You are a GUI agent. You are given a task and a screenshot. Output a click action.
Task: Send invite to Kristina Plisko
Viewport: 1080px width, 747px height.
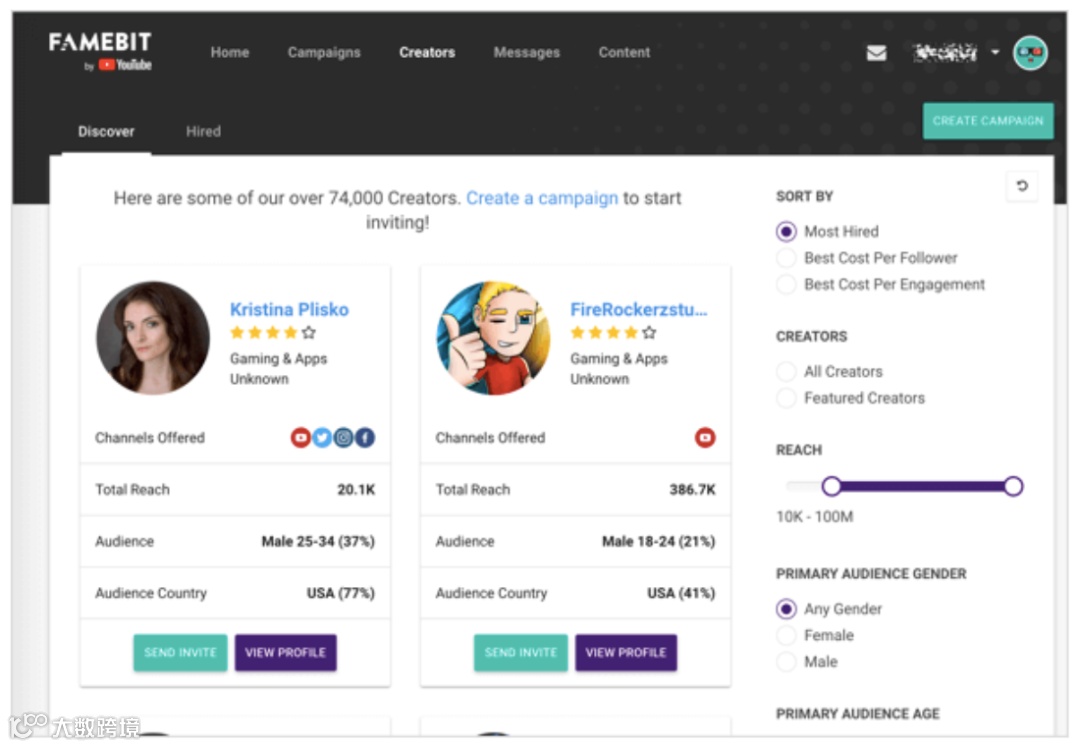coord(180,653)
